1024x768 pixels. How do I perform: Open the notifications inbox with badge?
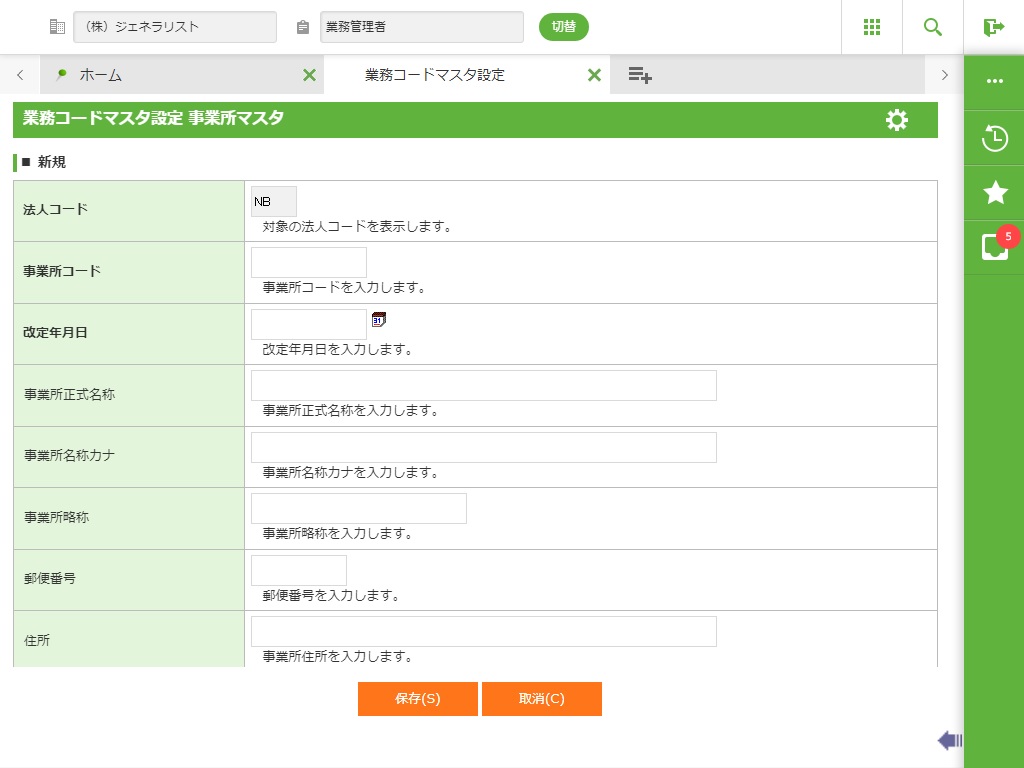click(x=994, y=247)
